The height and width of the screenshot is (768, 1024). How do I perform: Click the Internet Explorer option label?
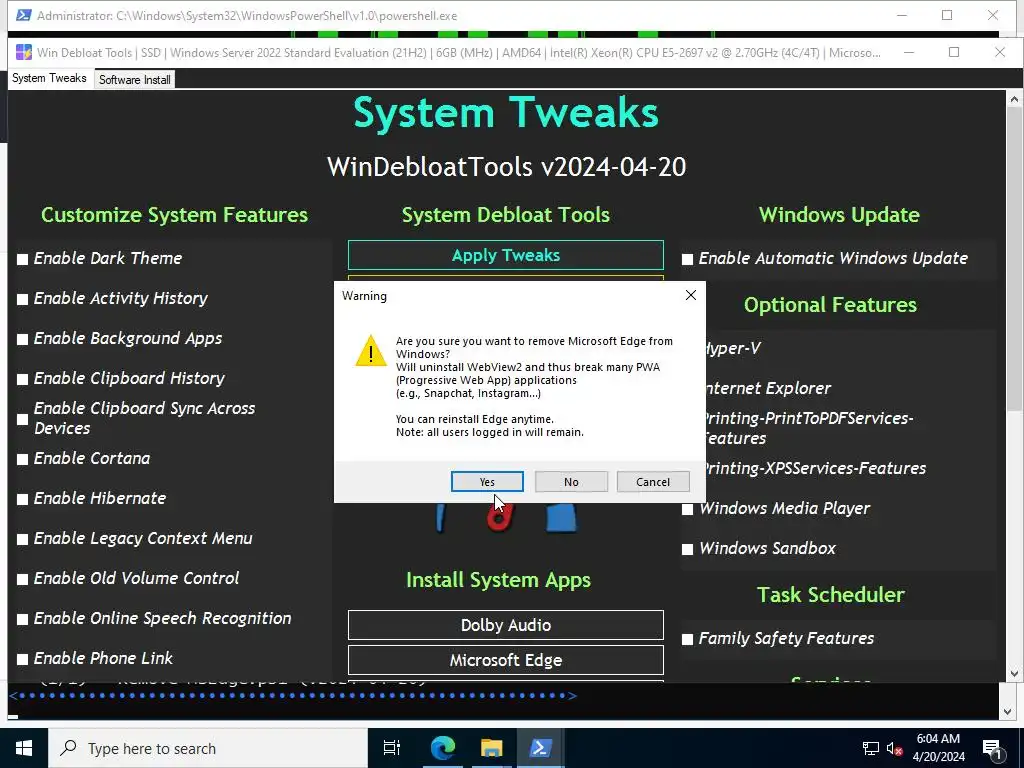click(769, 388)
